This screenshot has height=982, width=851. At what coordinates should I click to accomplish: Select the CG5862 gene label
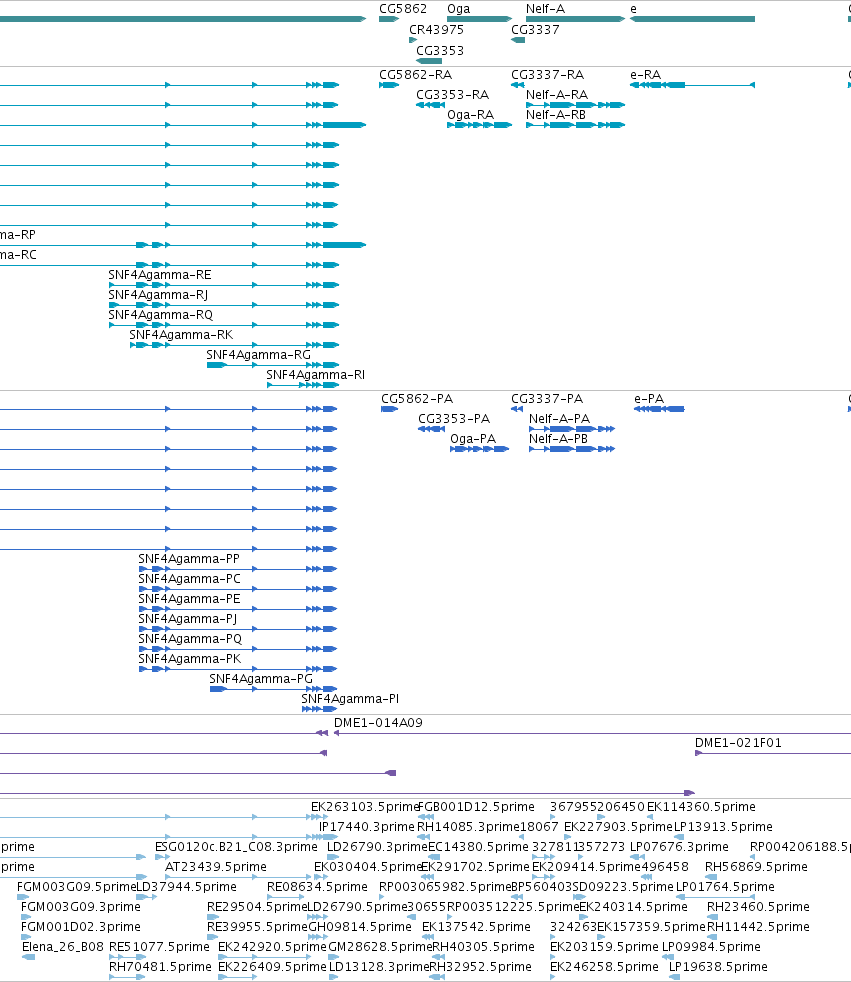pyautogui.click(x=403, y=9)
